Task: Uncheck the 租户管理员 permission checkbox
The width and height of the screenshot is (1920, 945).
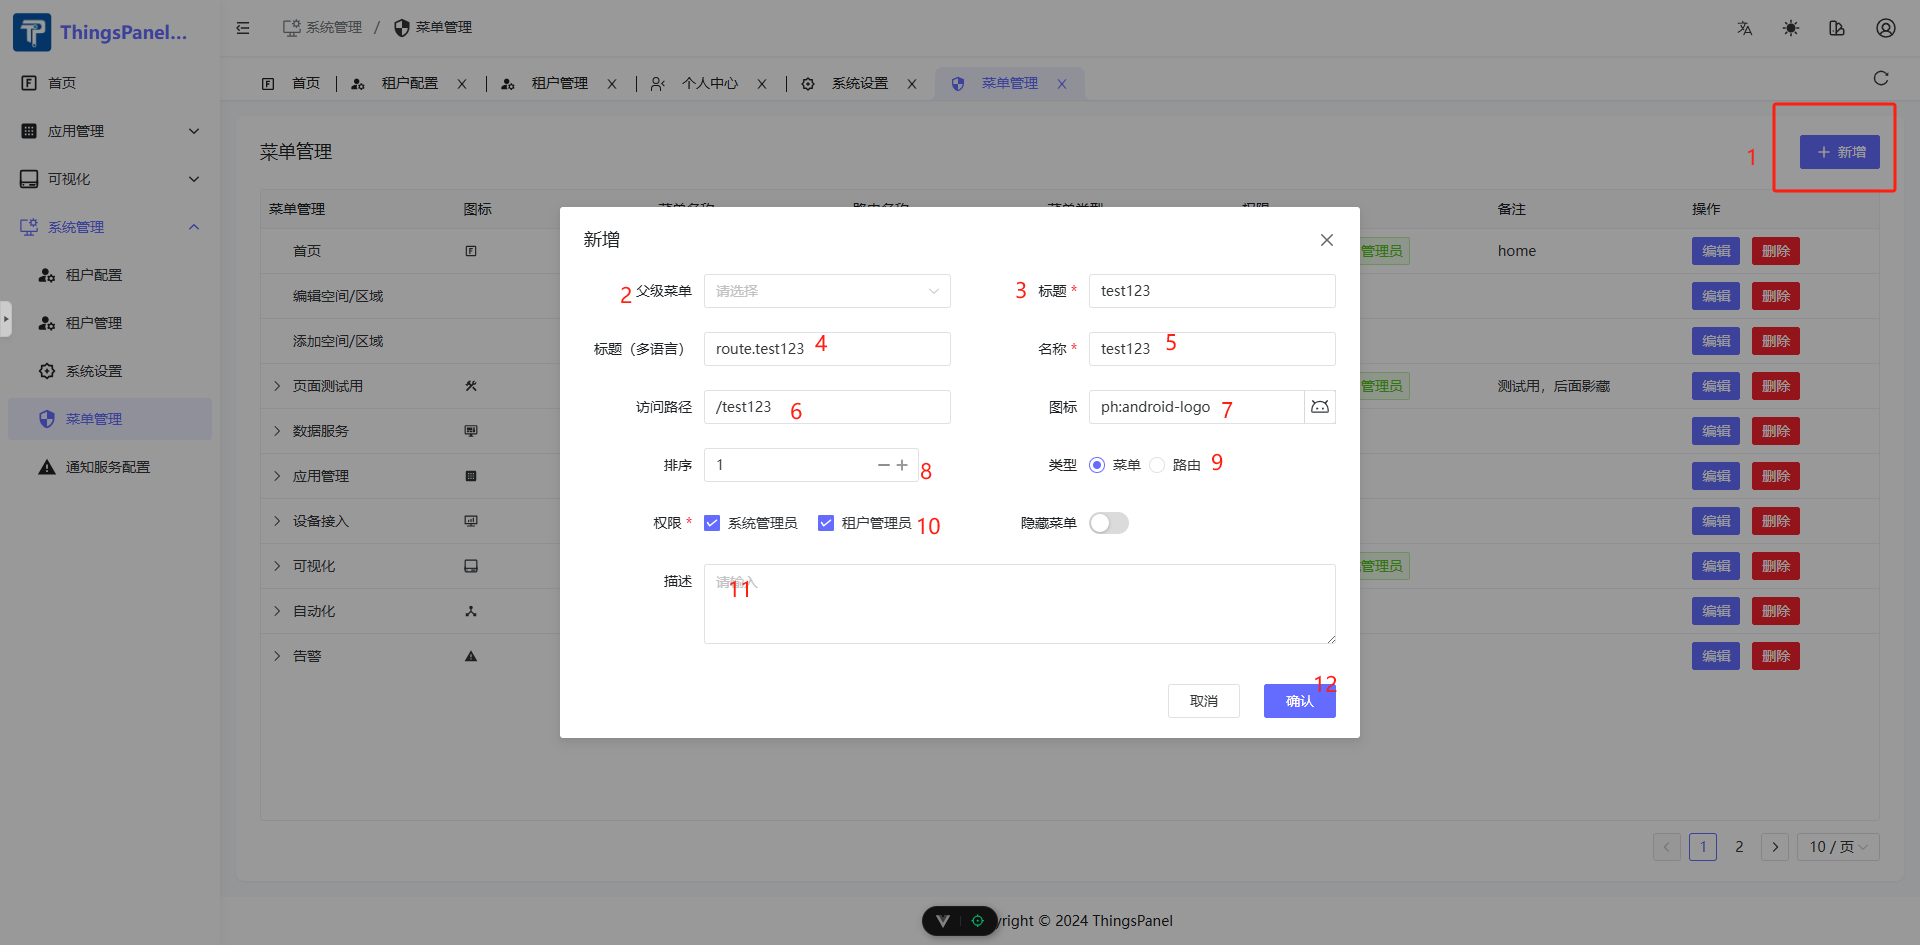Action: (826, 523)
